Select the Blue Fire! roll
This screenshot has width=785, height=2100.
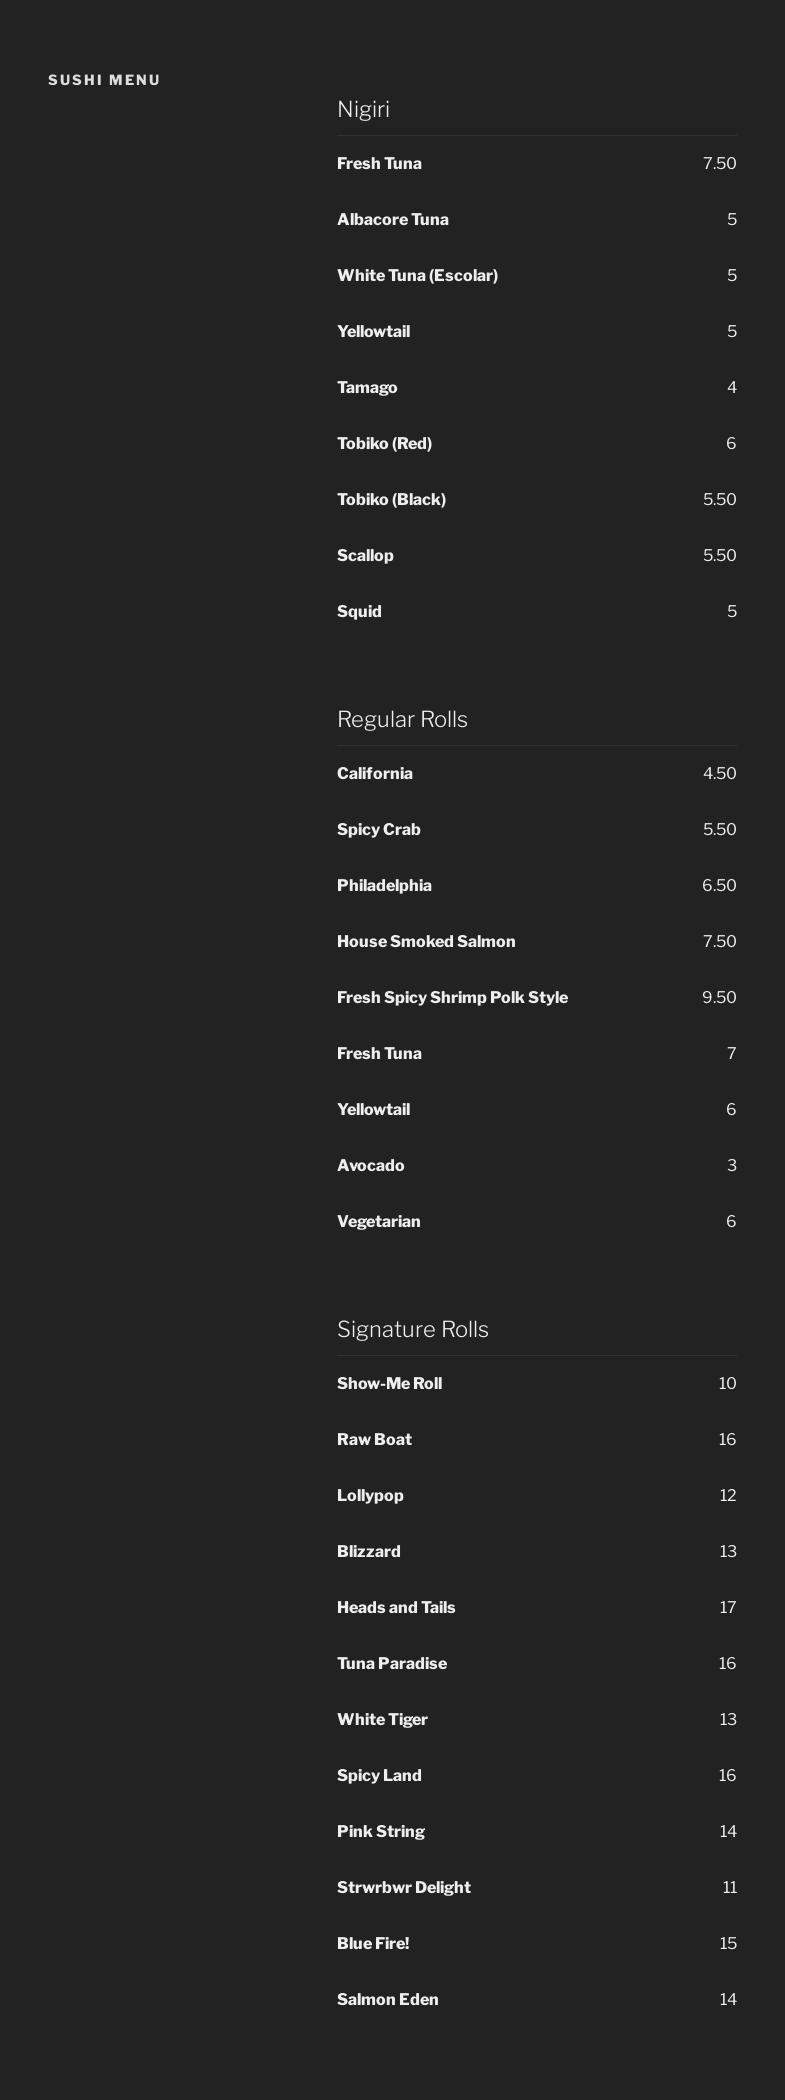[x=373, y=1943]
